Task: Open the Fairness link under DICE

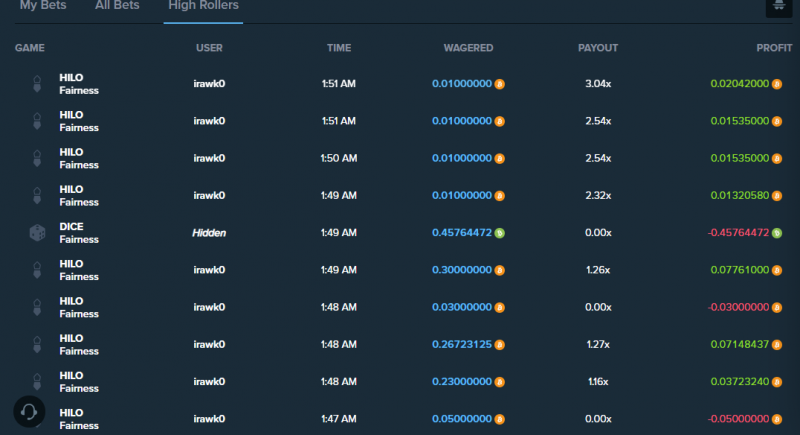Action: (79, 240)
